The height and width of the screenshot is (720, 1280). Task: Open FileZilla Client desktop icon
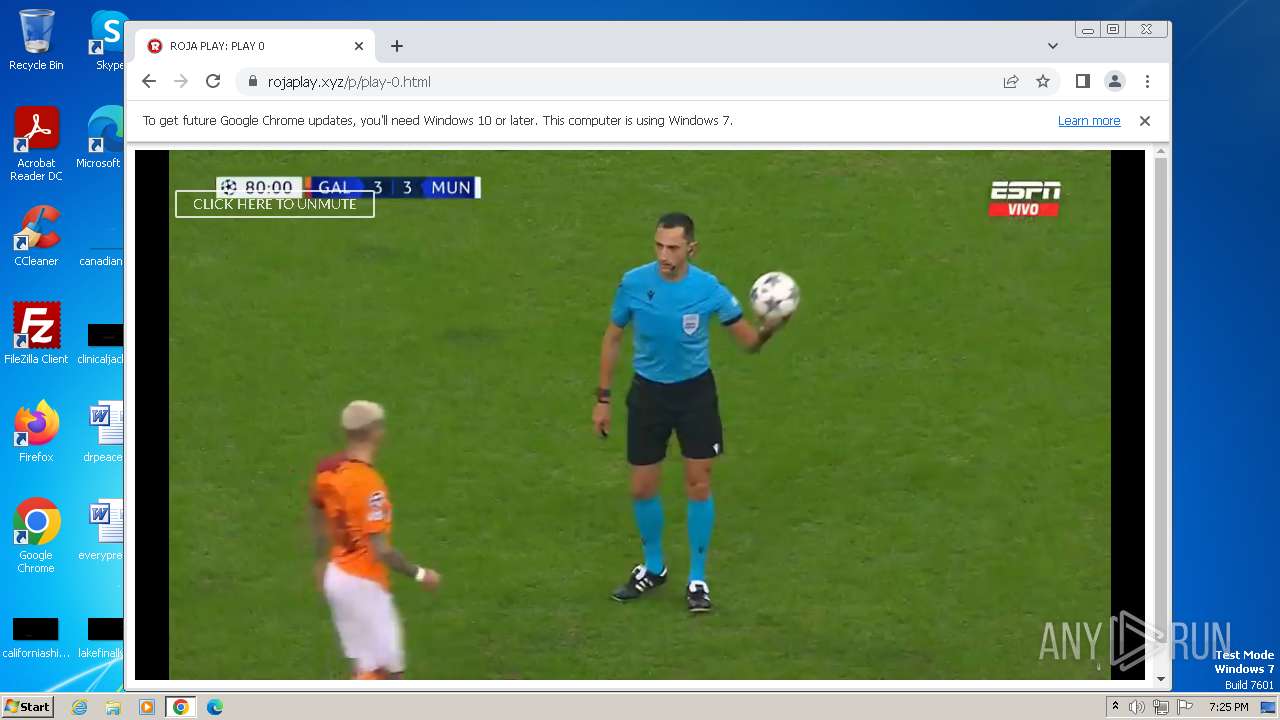[36, 334]
